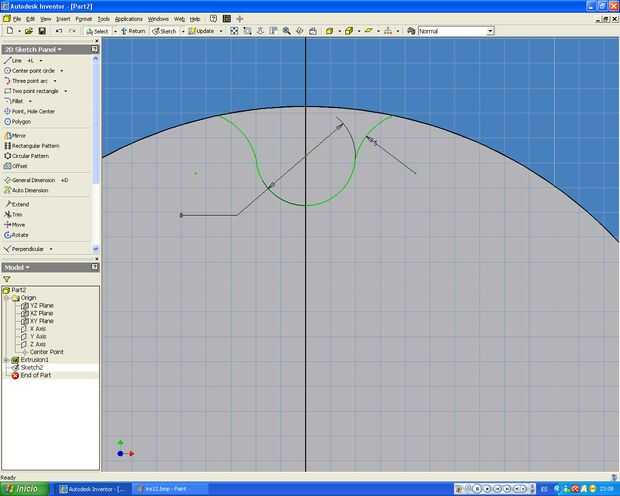Select the Trim tool
This screenshot has width=620, height=496.
click(x=13, y=215)
